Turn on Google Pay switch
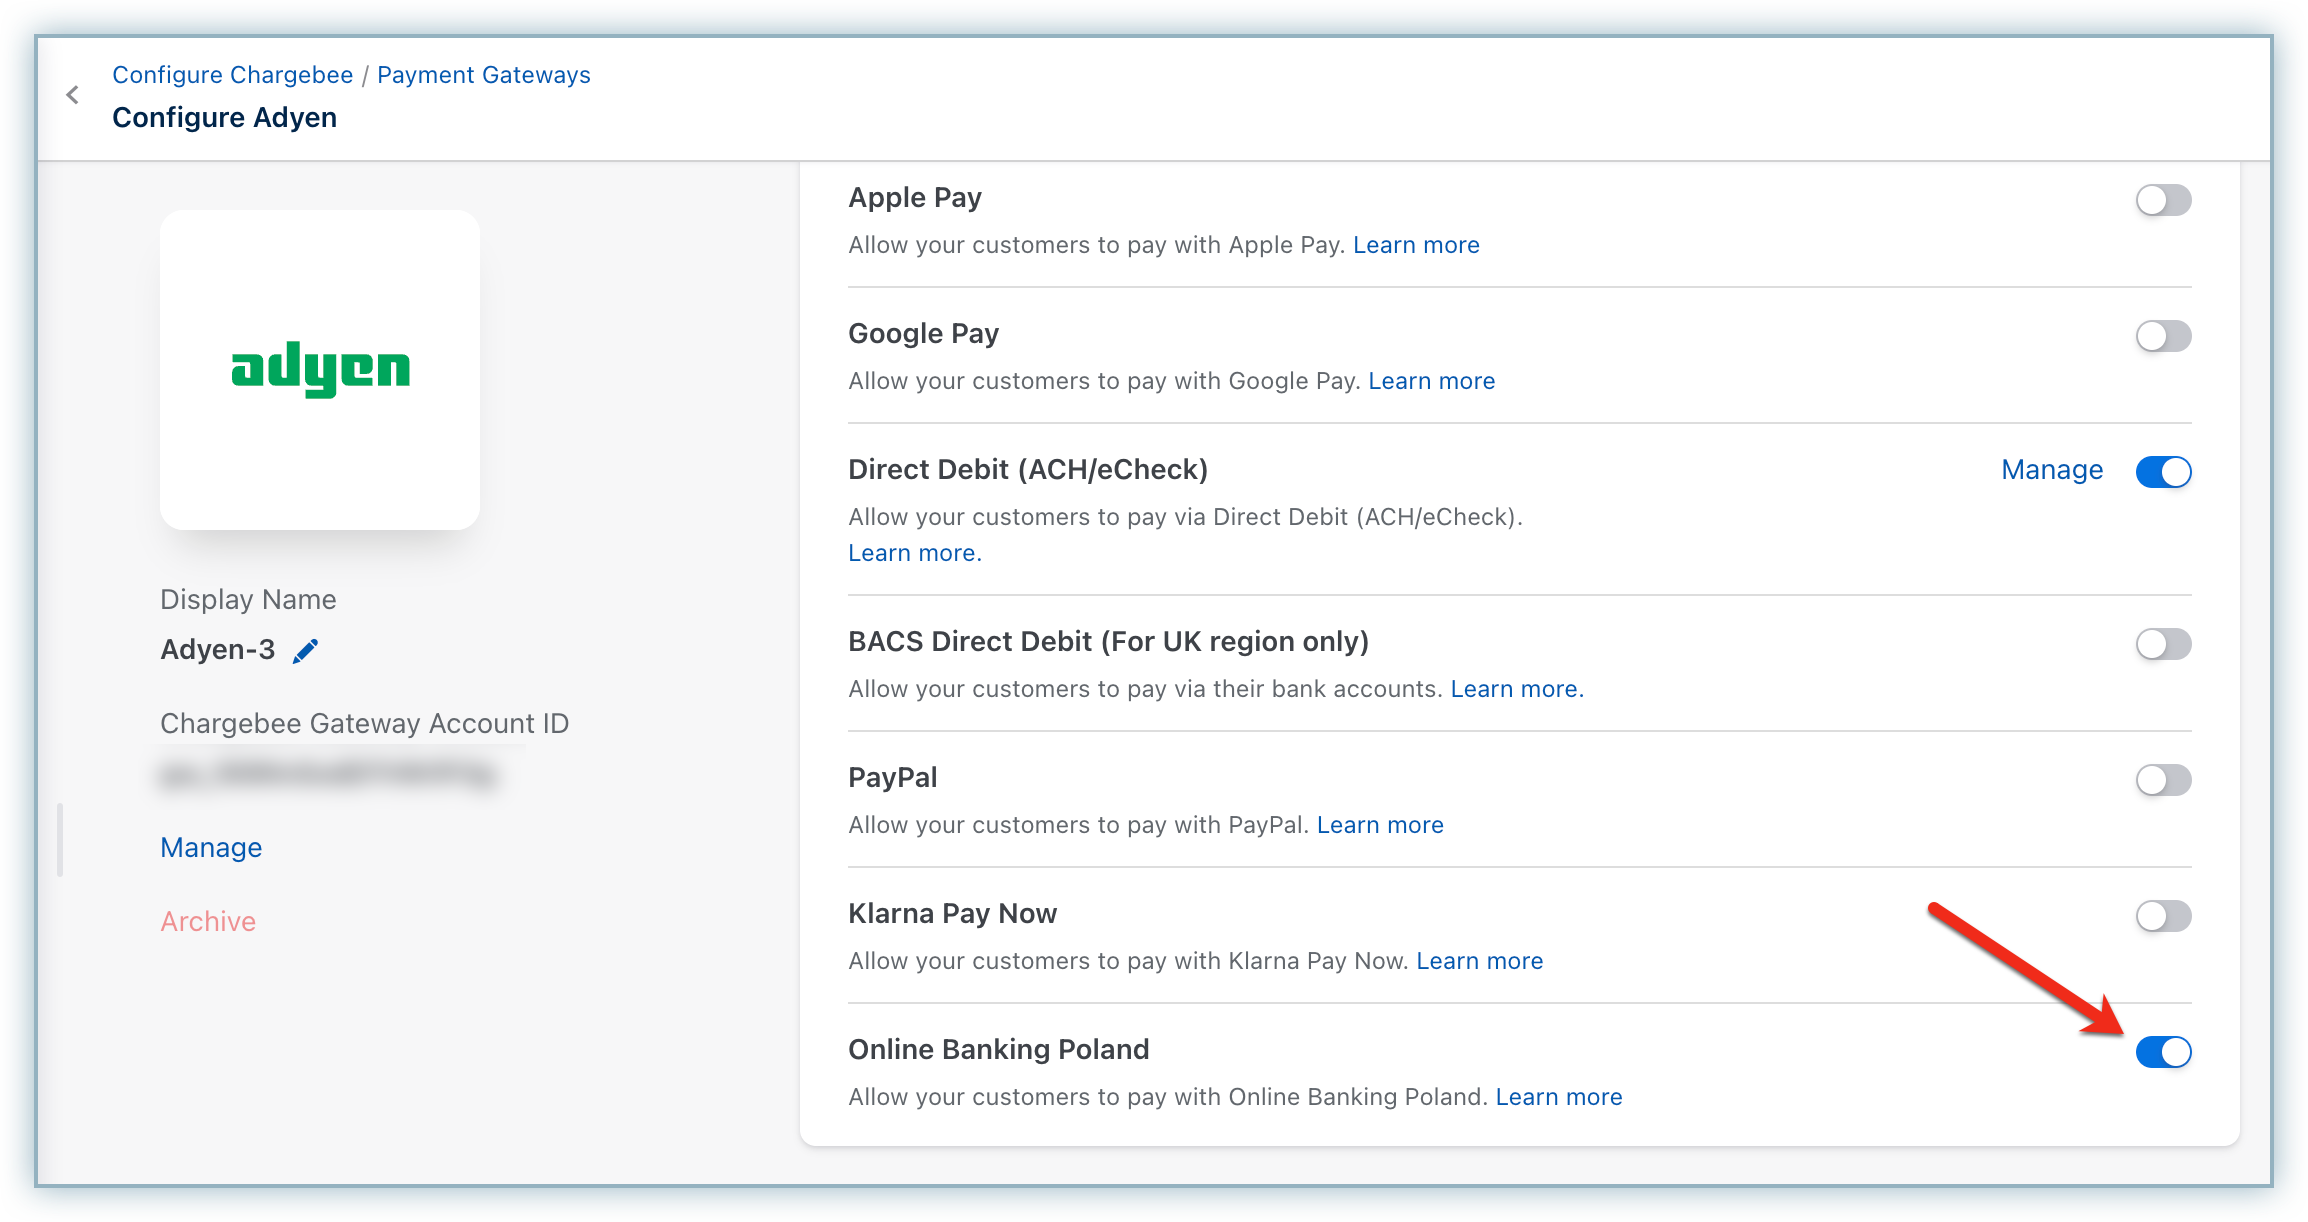The image size is (2308, 1222). [x=2163, y=336]
